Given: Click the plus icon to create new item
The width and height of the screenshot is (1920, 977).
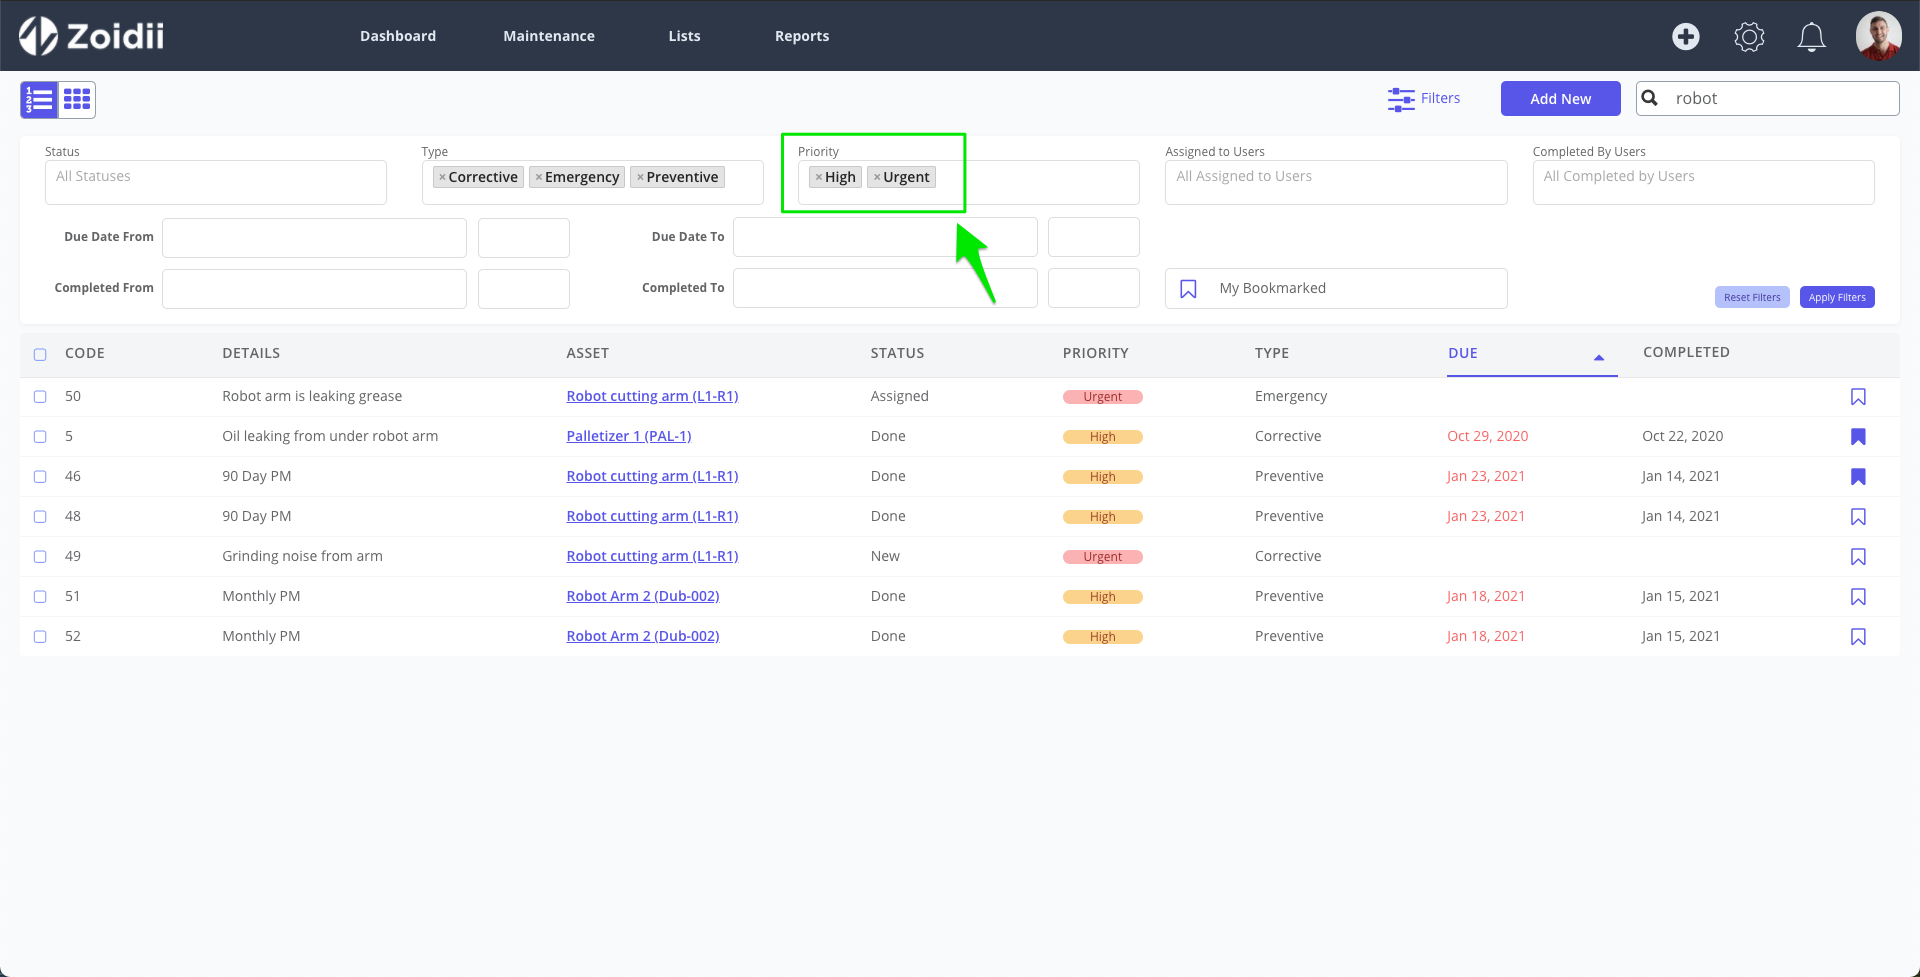Looking at the screenshot, I should tap(1686, 36).
